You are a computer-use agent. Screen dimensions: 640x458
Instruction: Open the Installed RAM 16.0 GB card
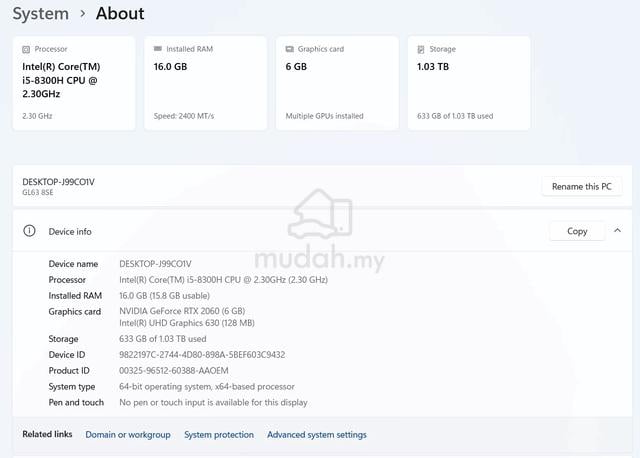click(205, 83)
